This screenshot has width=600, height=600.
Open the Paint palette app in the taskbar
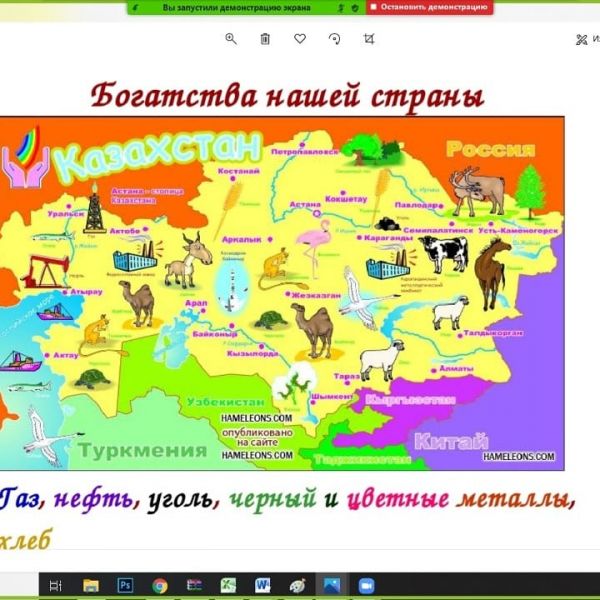click(x=296, y=585)
